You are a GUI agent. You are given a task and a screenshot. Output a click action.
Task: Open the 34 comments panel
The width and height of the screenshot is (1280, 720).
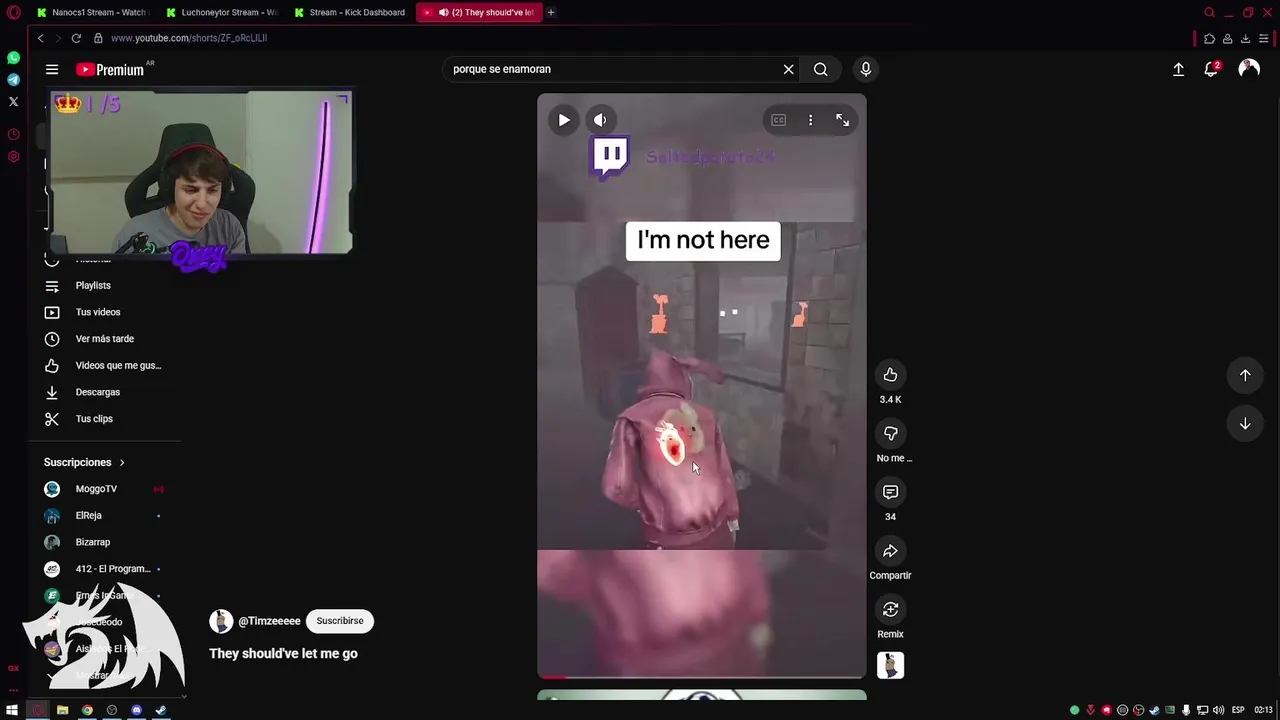pyautogui.click(x=890, y=492)
